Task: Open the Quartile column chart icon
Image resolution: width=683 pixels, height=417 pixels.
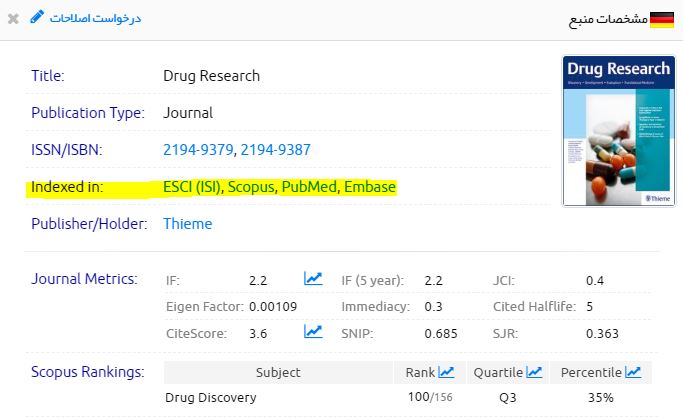Action: [x=535, y=372]
